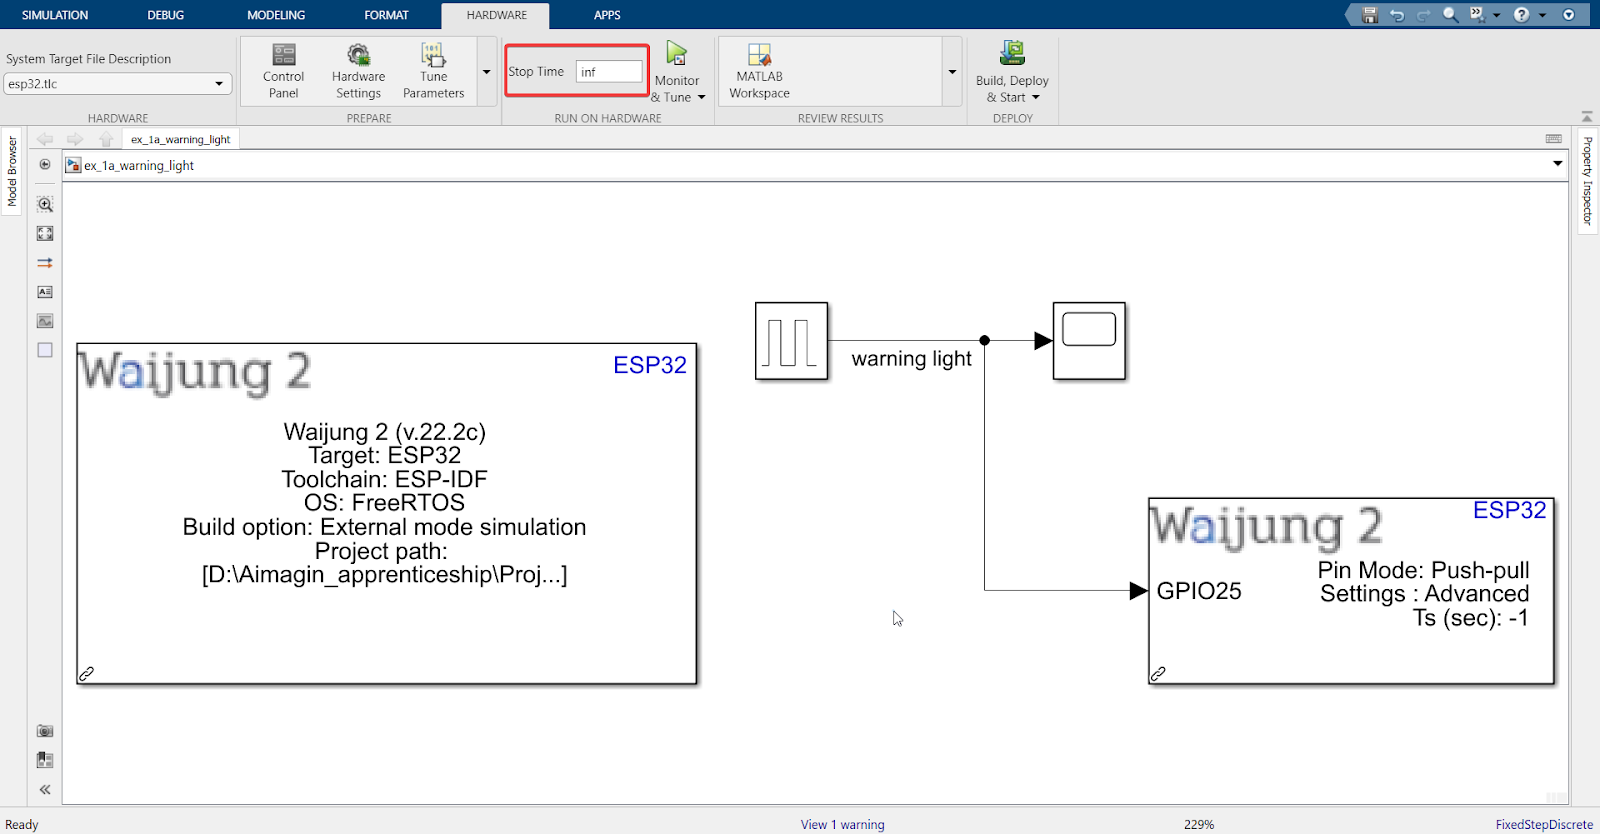Navigate back with the left arrow
This screenshot has width=1600, height=834.
pyautogui.click(x=45, y=139)
